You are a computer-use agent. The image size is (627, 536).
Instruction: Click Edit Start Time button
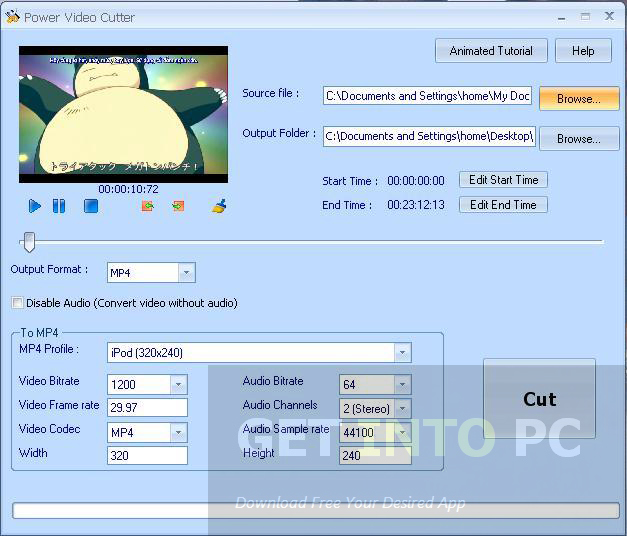pos(503,180)
